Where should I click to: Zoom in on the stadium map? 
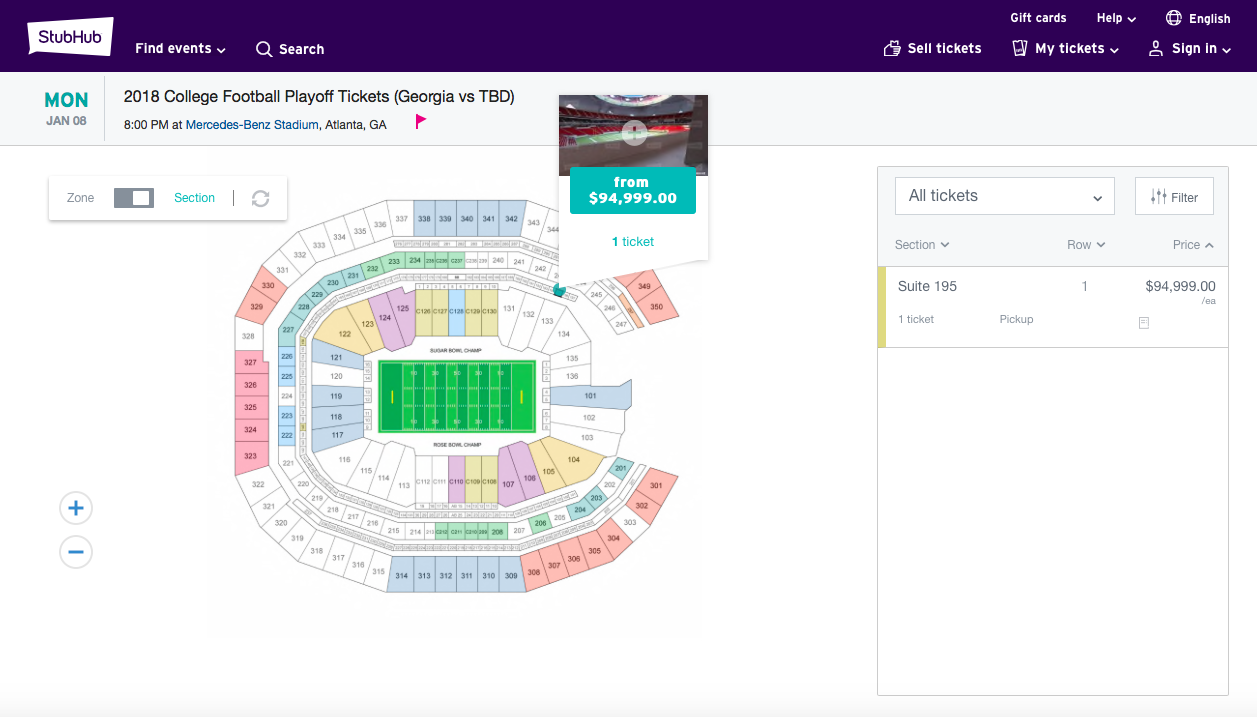point(76,509)
